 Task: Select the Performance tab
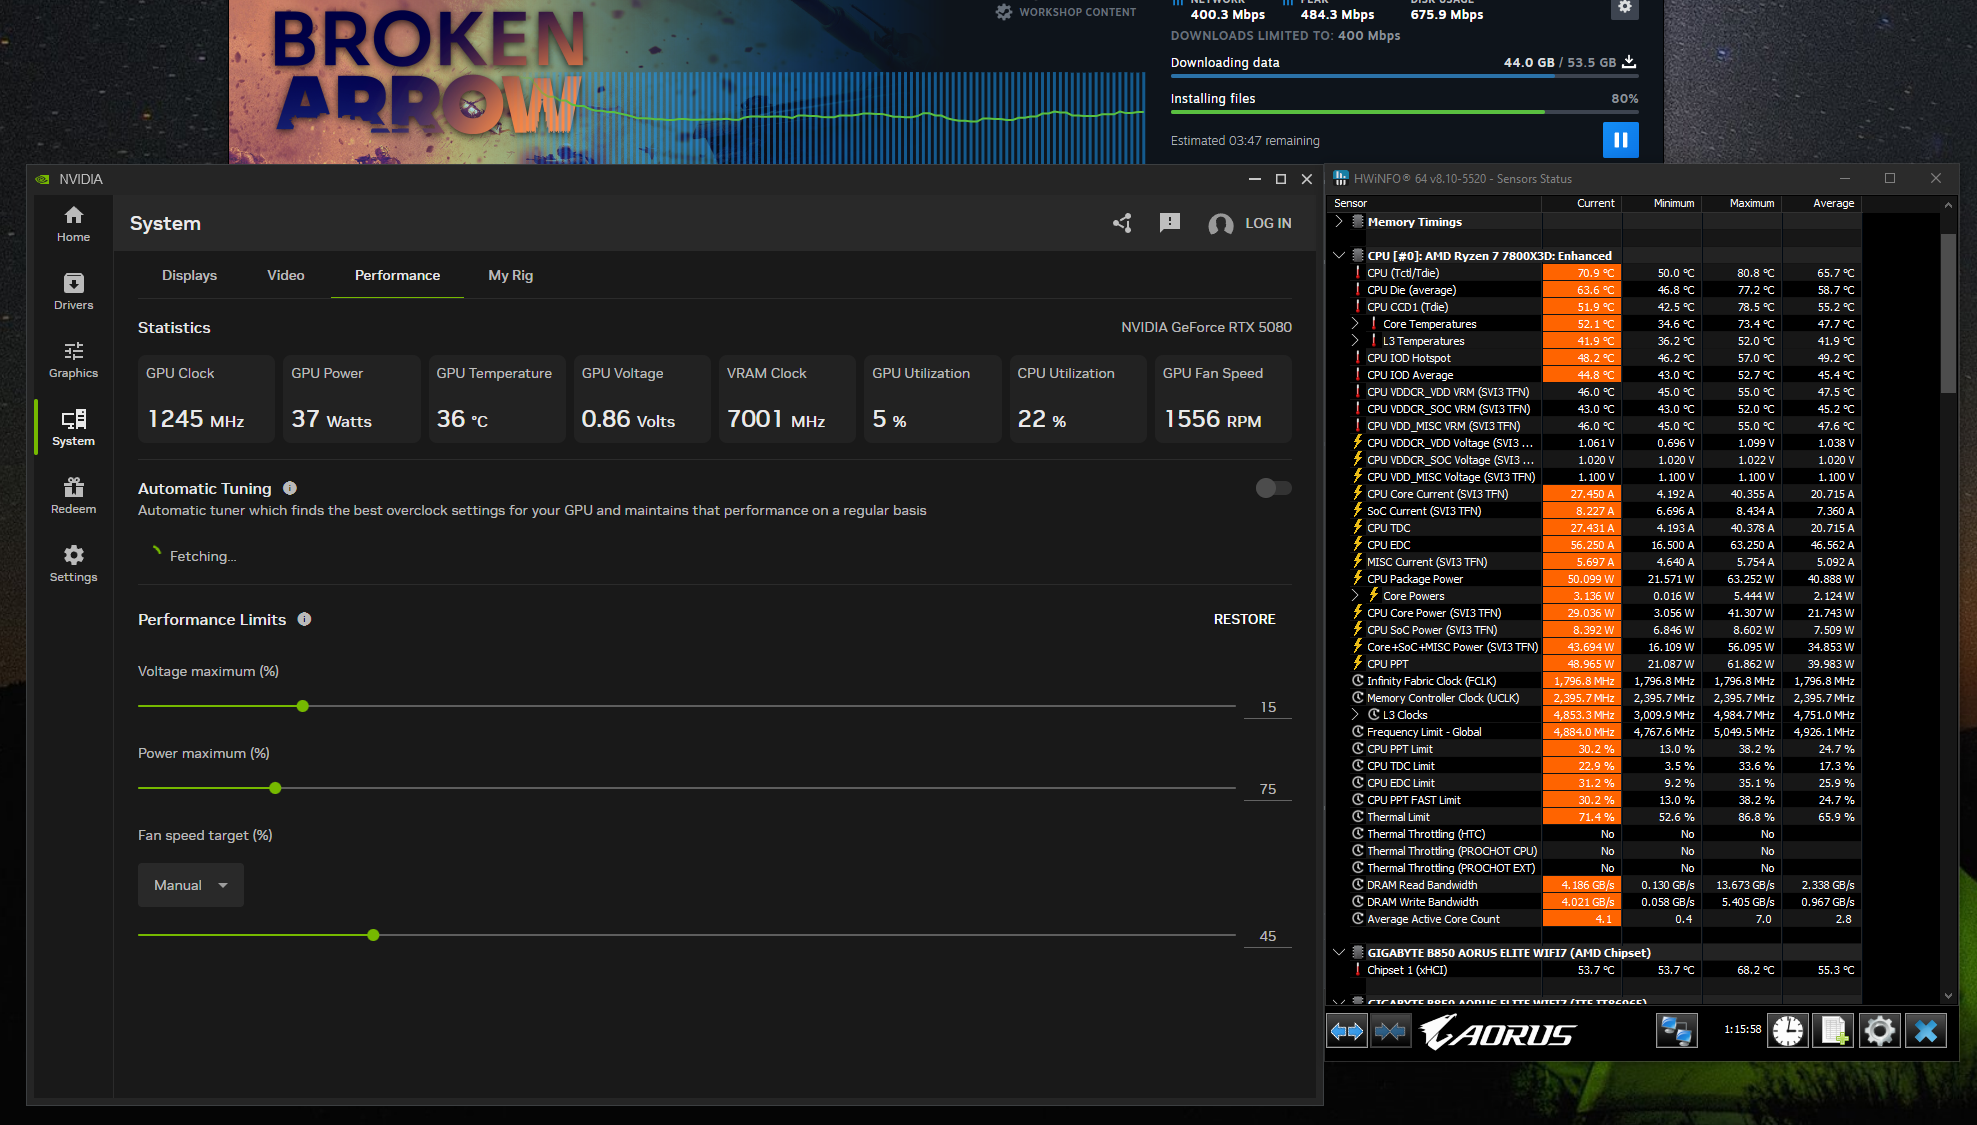397,275
